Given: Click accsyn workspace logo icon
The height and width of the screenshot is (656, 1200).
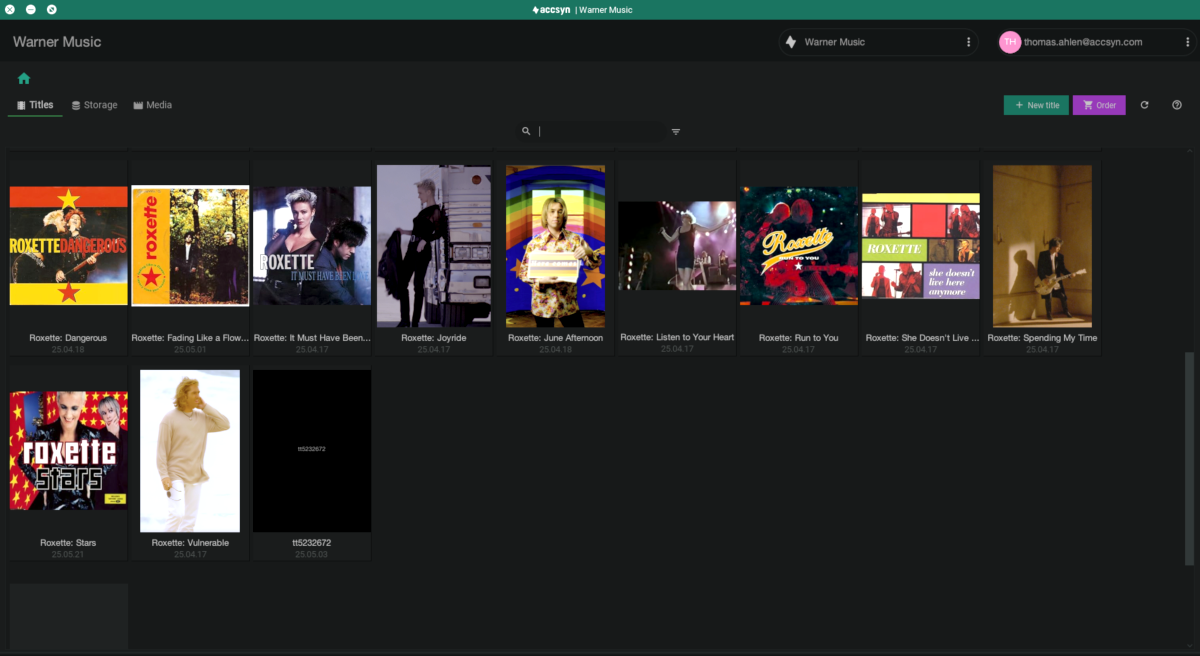Looking at the screenshot, I should [x=791, y=42].
